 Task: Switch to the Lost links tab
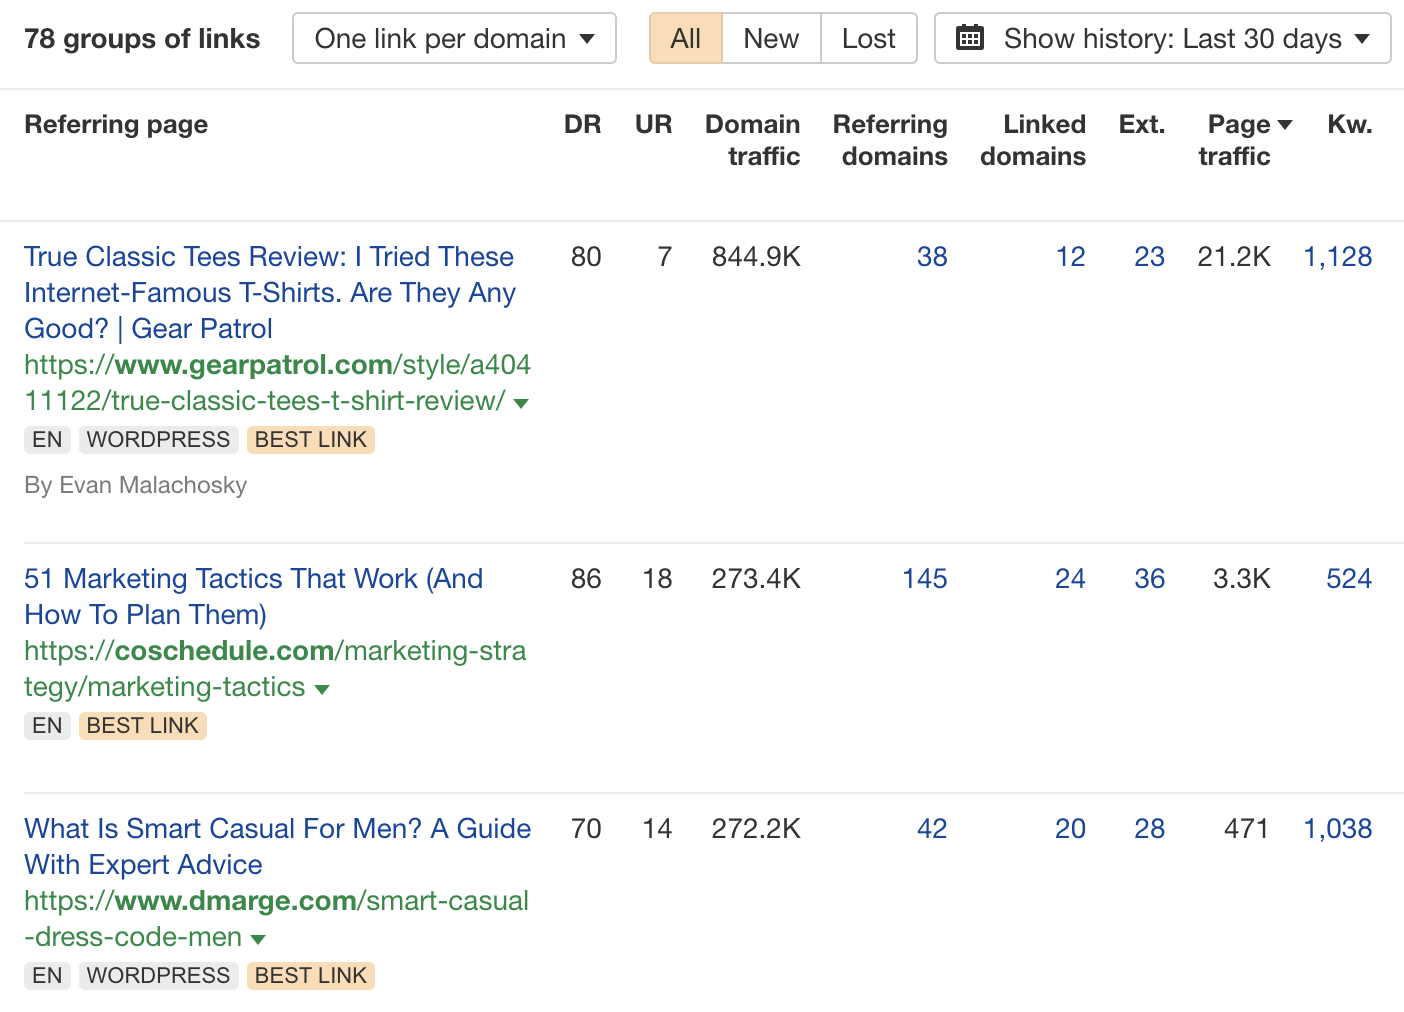tap(868, 38)
